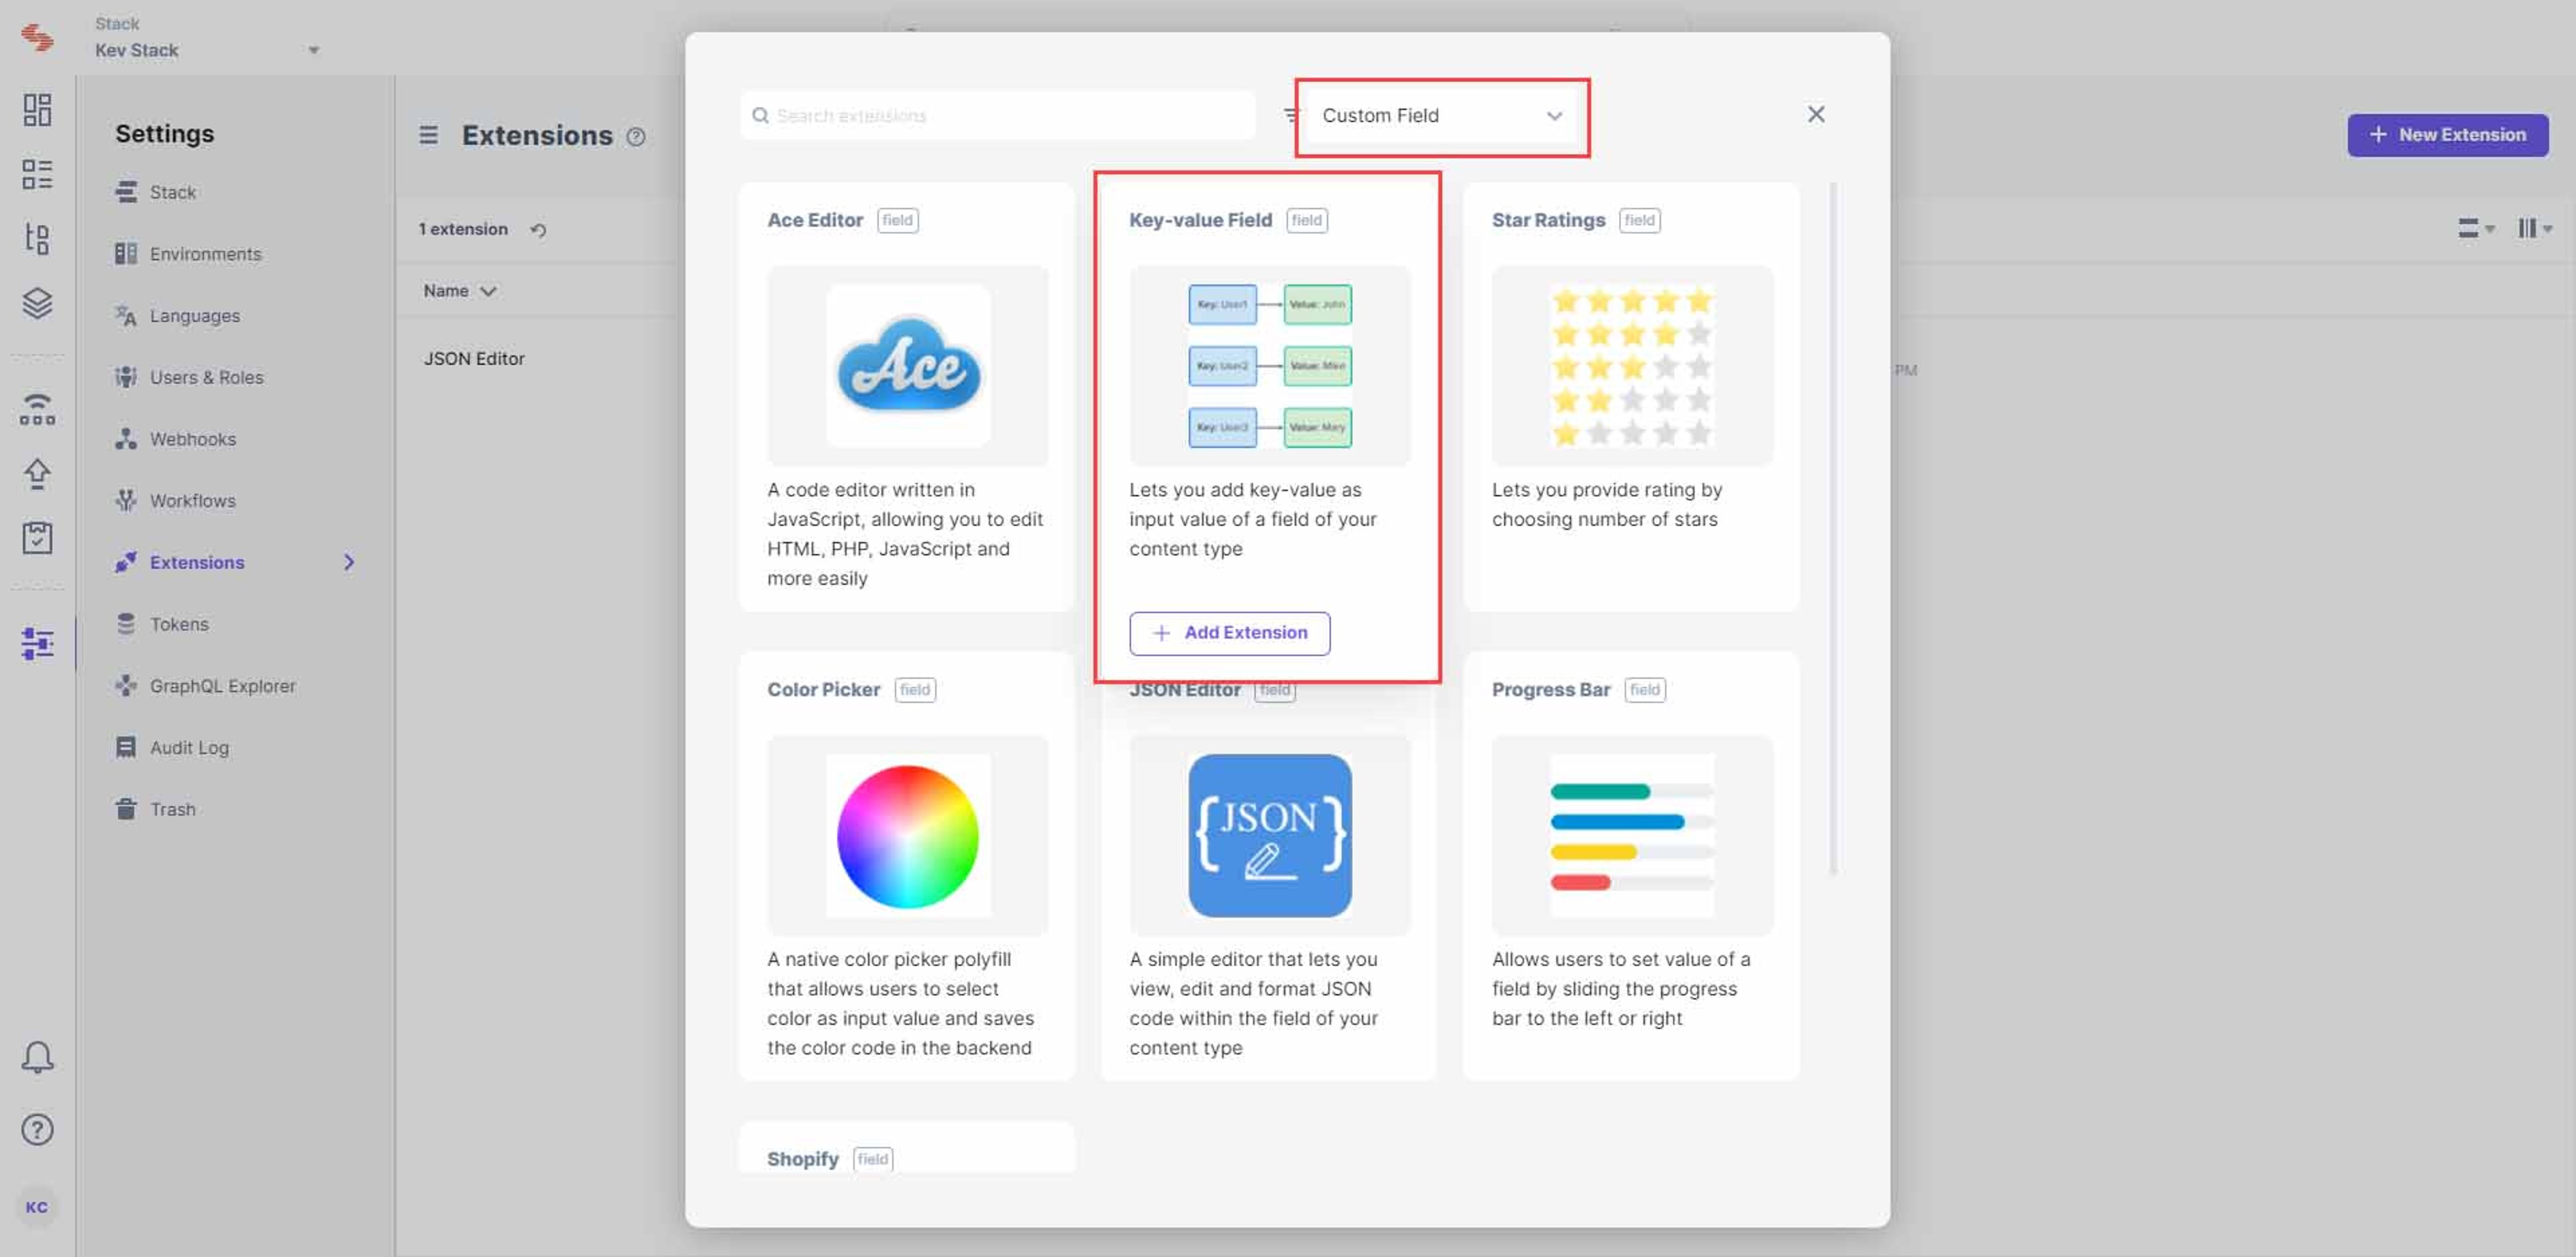Screen dimensions: 2576x1257
Task: Click the refresh icon next to 1 extension
Action: click(x=538, y=230)
